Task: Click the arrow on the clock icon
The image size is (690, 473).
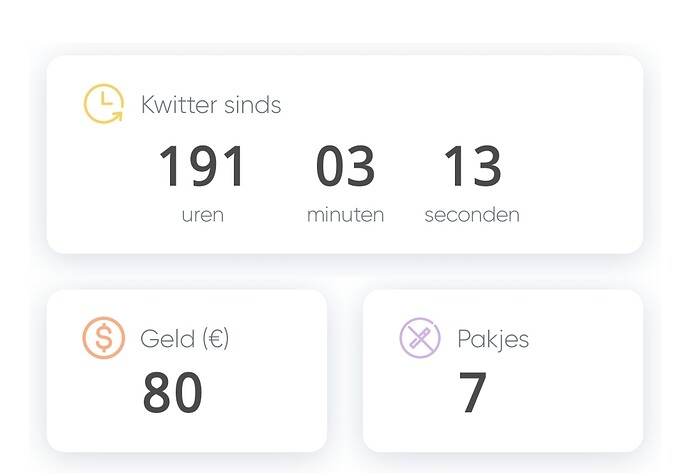Action: [x=117, y=116]
